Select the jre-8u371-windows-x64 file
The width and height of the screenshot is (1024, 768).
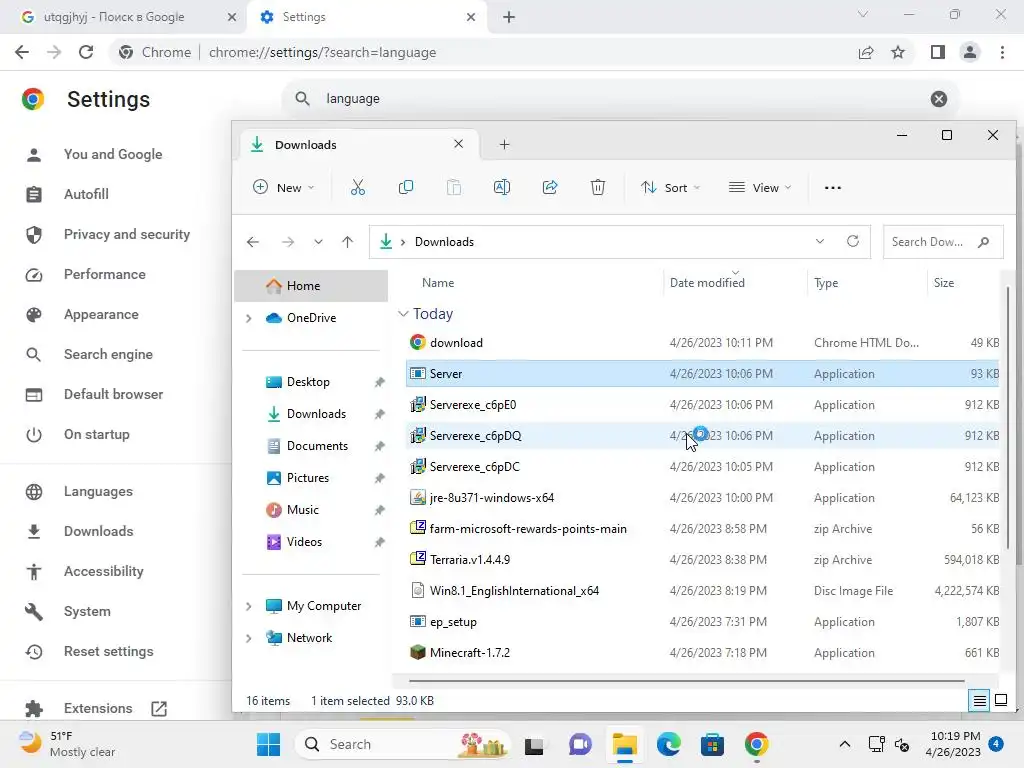[702, 498]
